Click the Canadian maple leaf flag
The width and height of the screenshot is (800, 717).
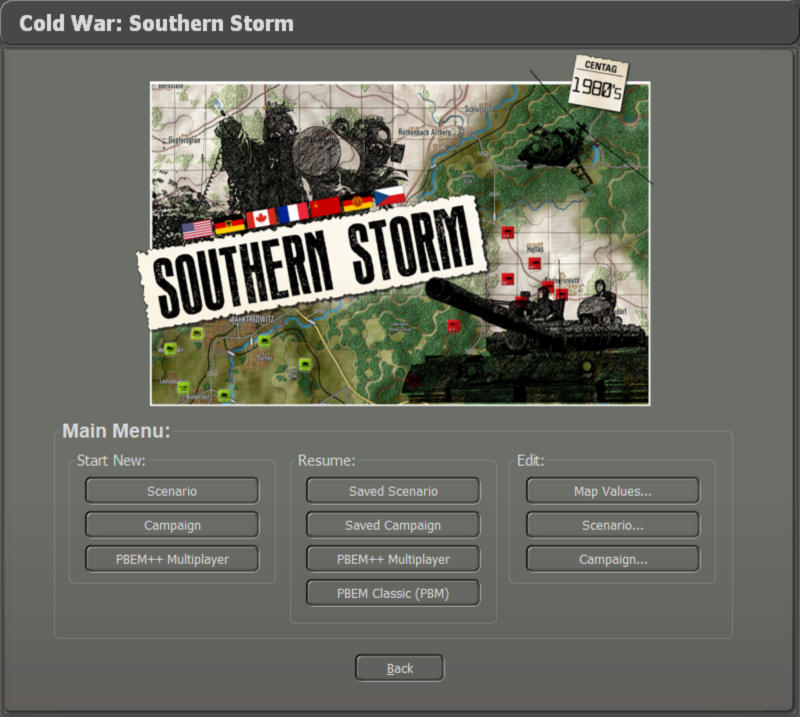[261, 217]
